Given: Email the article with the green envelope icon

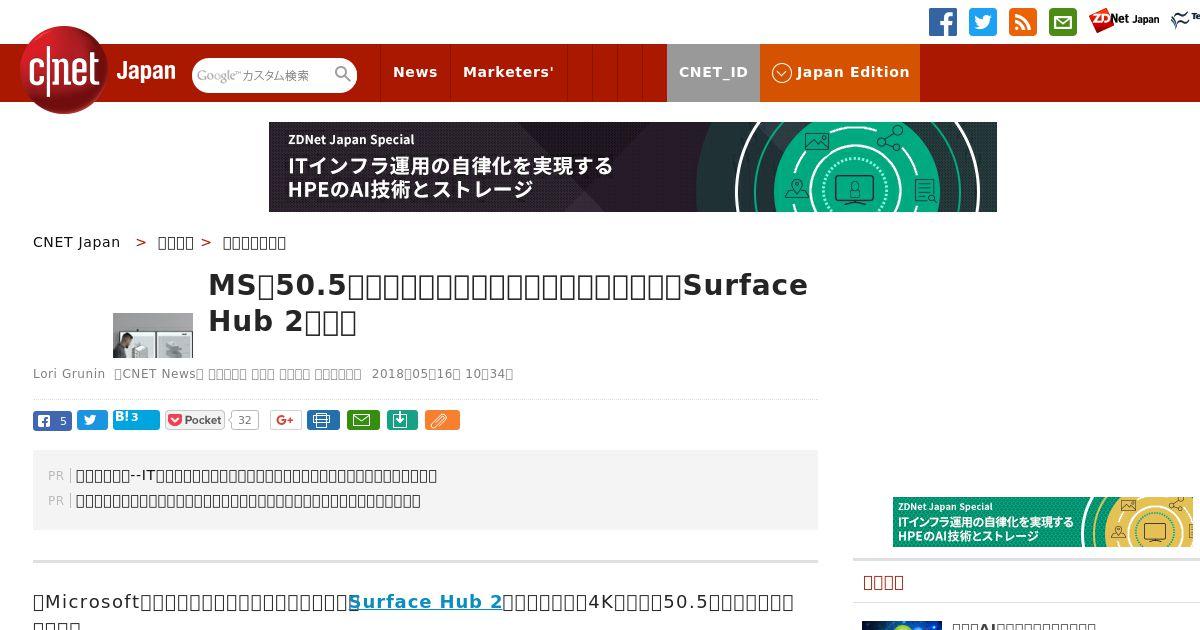Looking at the screenshot, I should coord(363,421).
